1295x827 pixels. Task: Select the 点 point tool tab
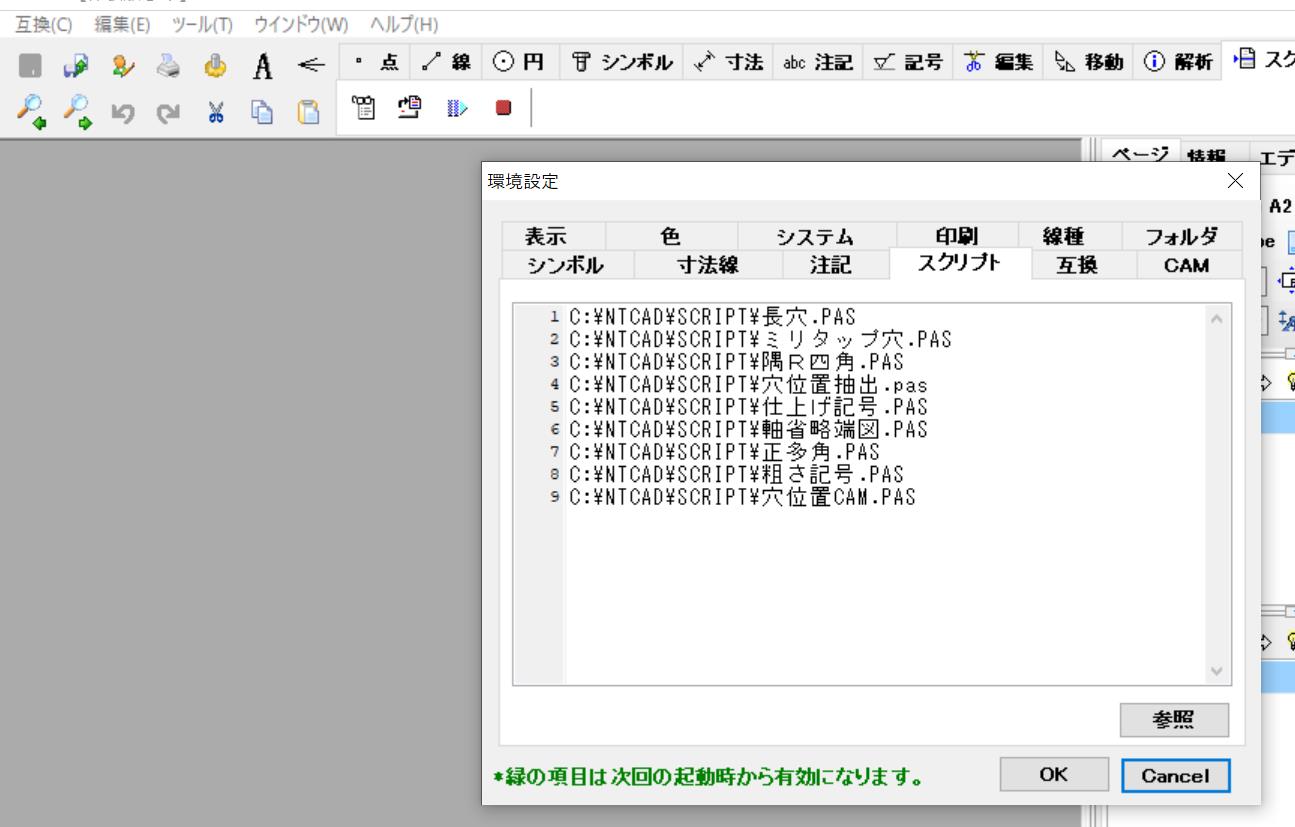click(374, 63)
